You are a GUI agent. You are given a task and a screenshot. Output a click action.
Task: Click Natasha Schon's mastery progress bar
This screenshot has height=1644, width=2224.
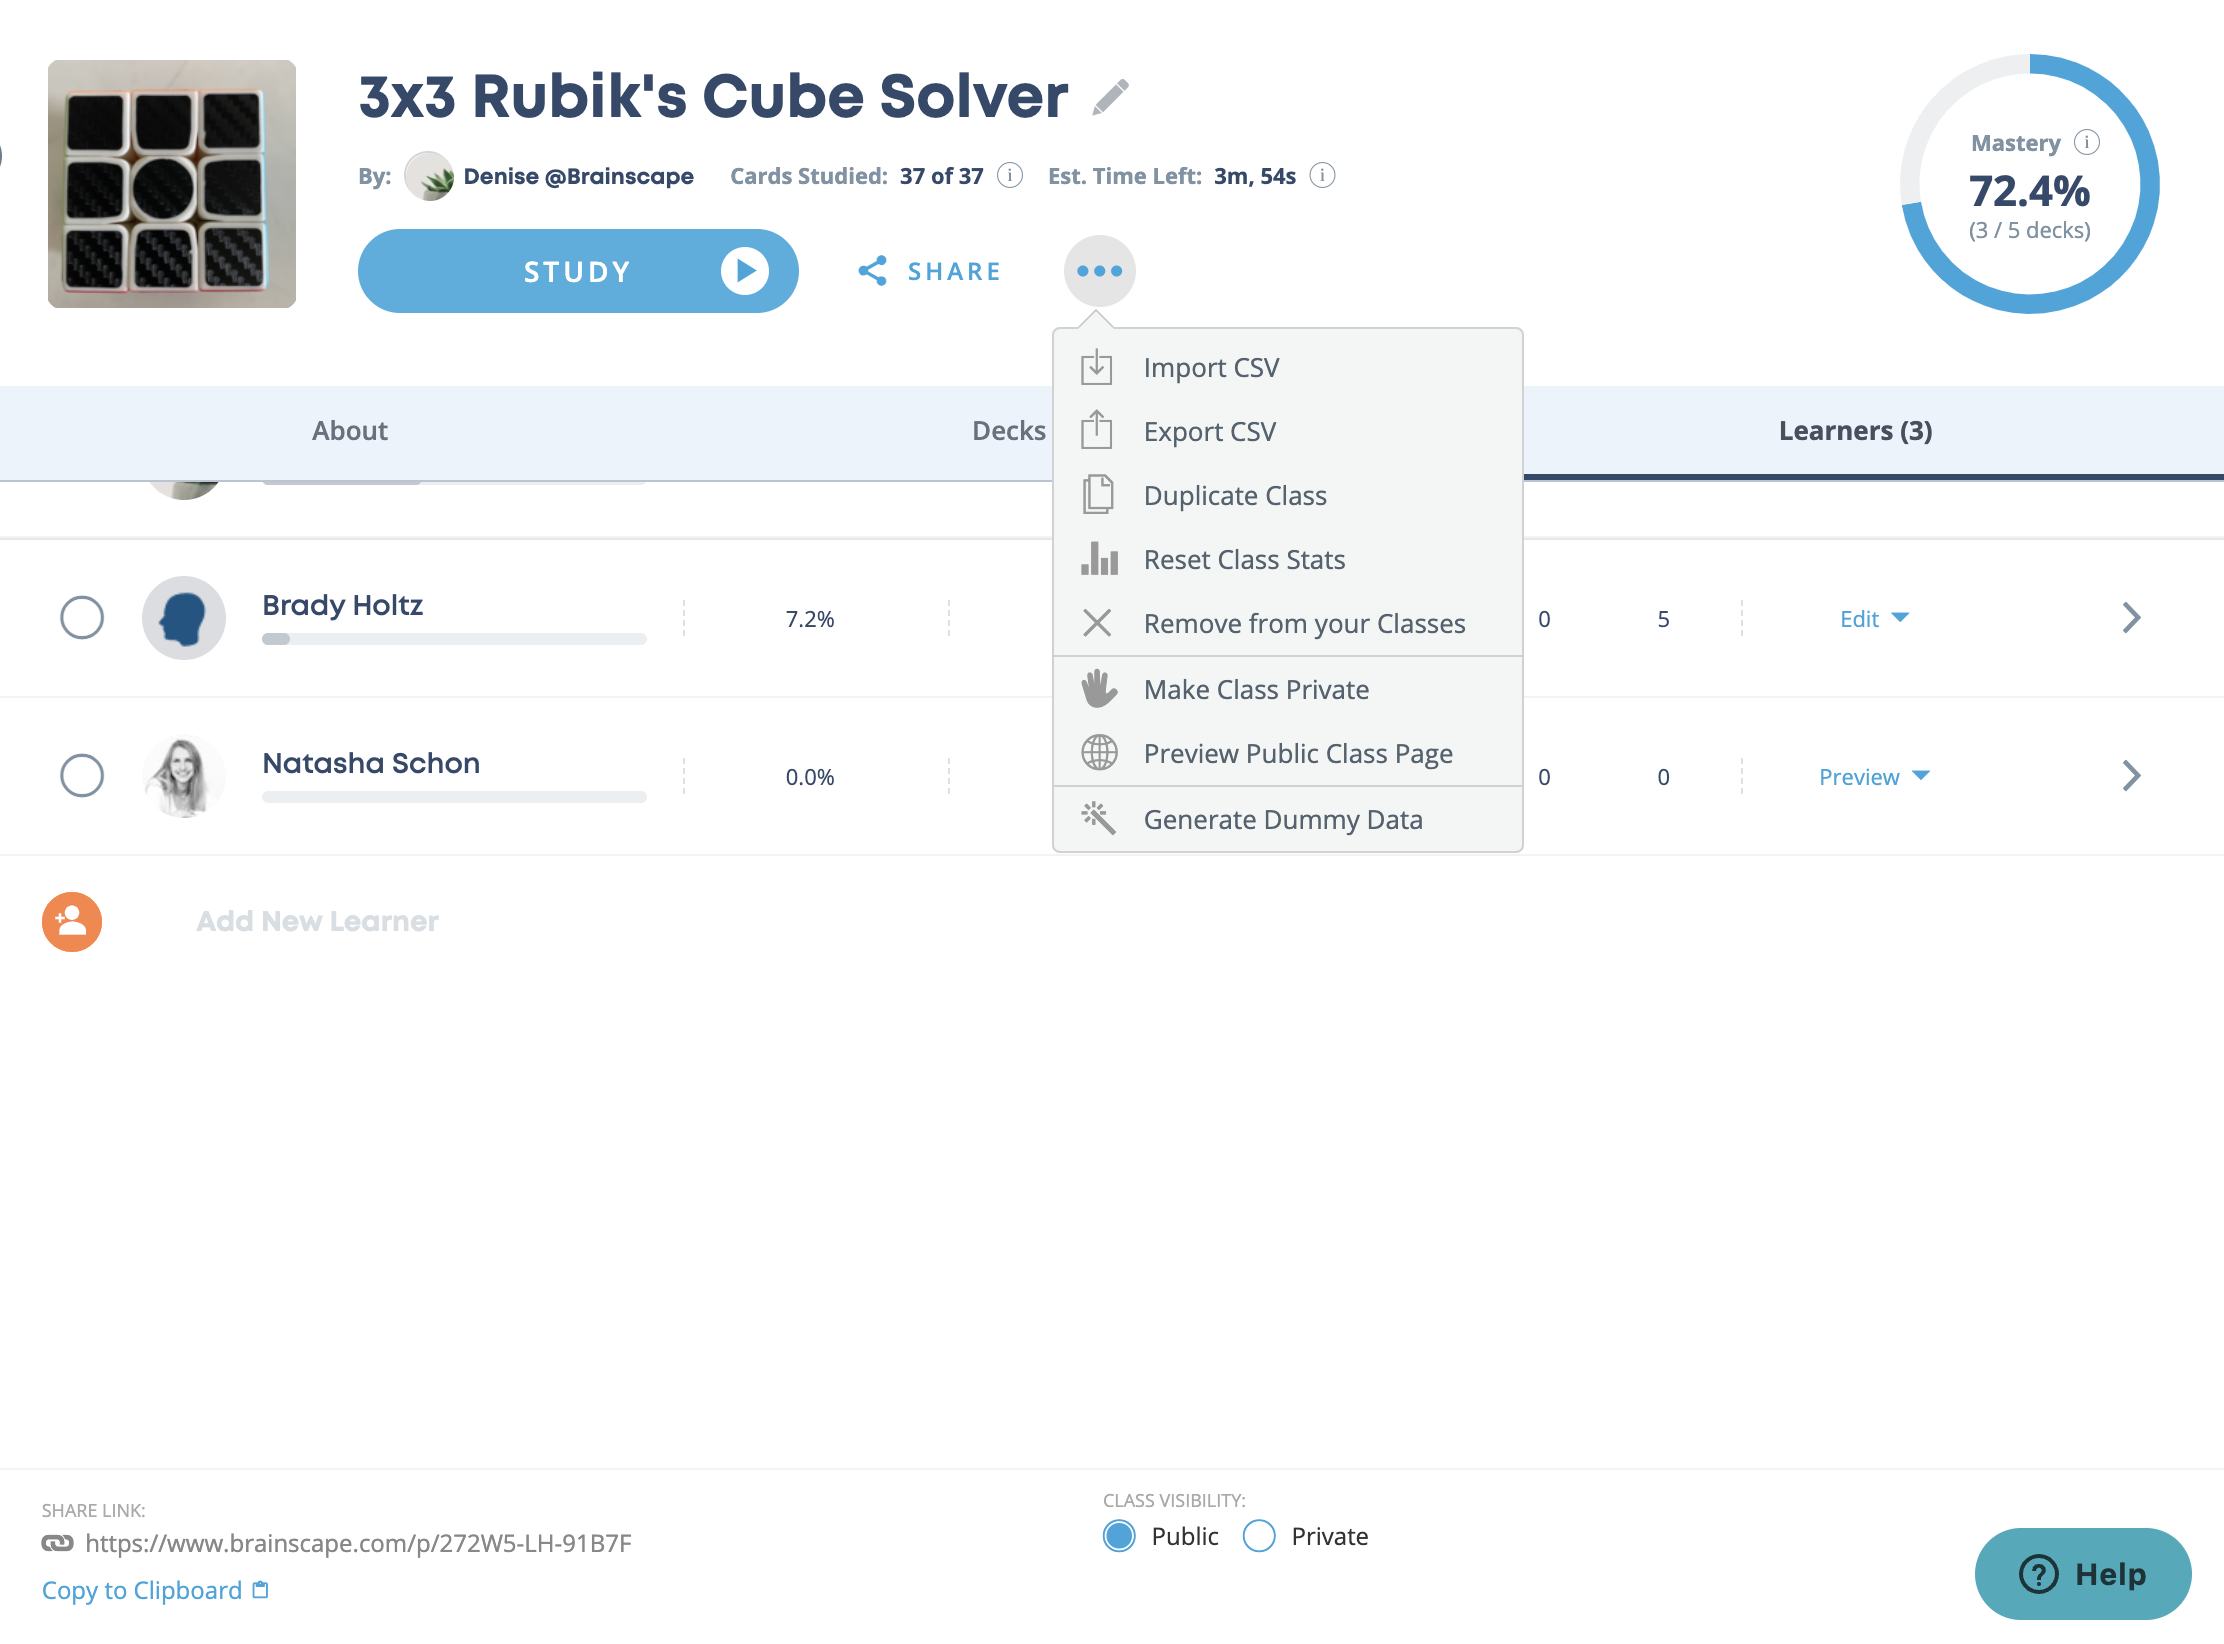[x=454, y=797]
